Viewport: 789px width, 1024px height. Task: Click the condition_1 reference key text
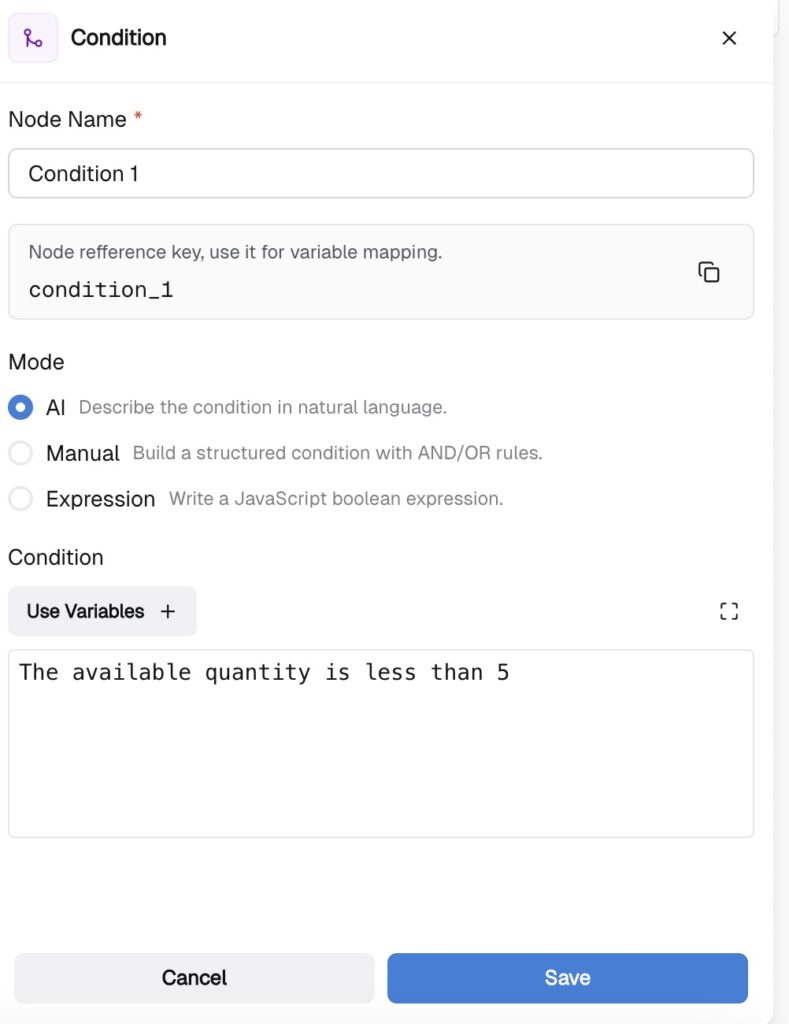[101, 290]
